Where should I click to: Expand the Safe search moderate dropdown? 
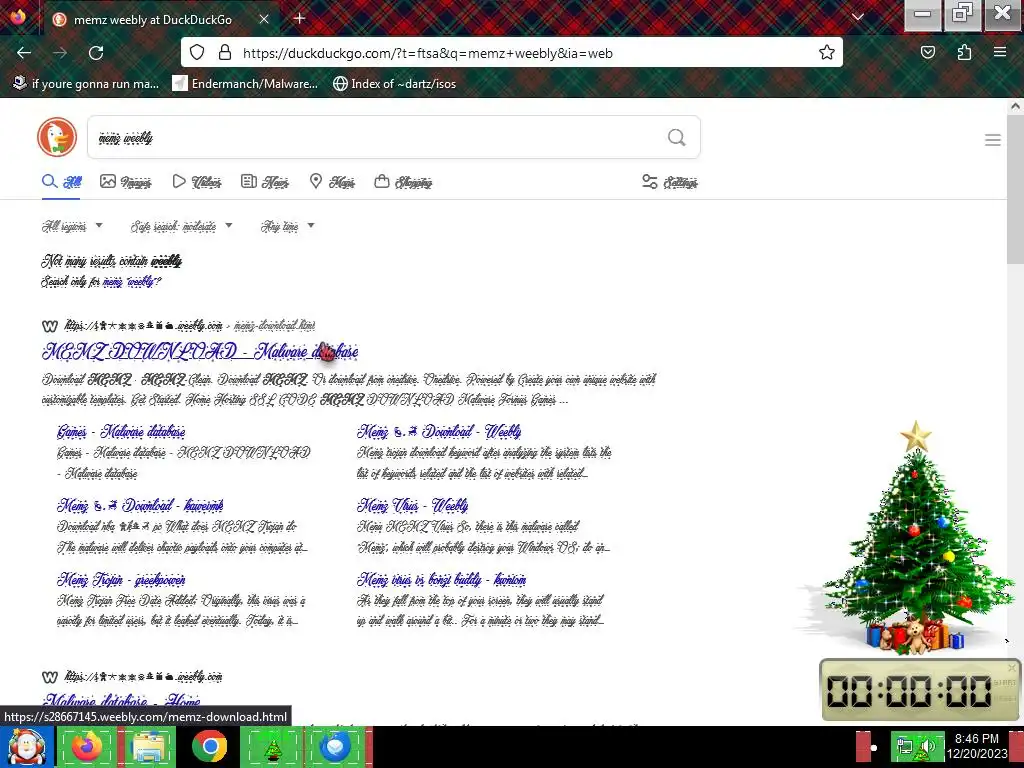click(181, 226)
